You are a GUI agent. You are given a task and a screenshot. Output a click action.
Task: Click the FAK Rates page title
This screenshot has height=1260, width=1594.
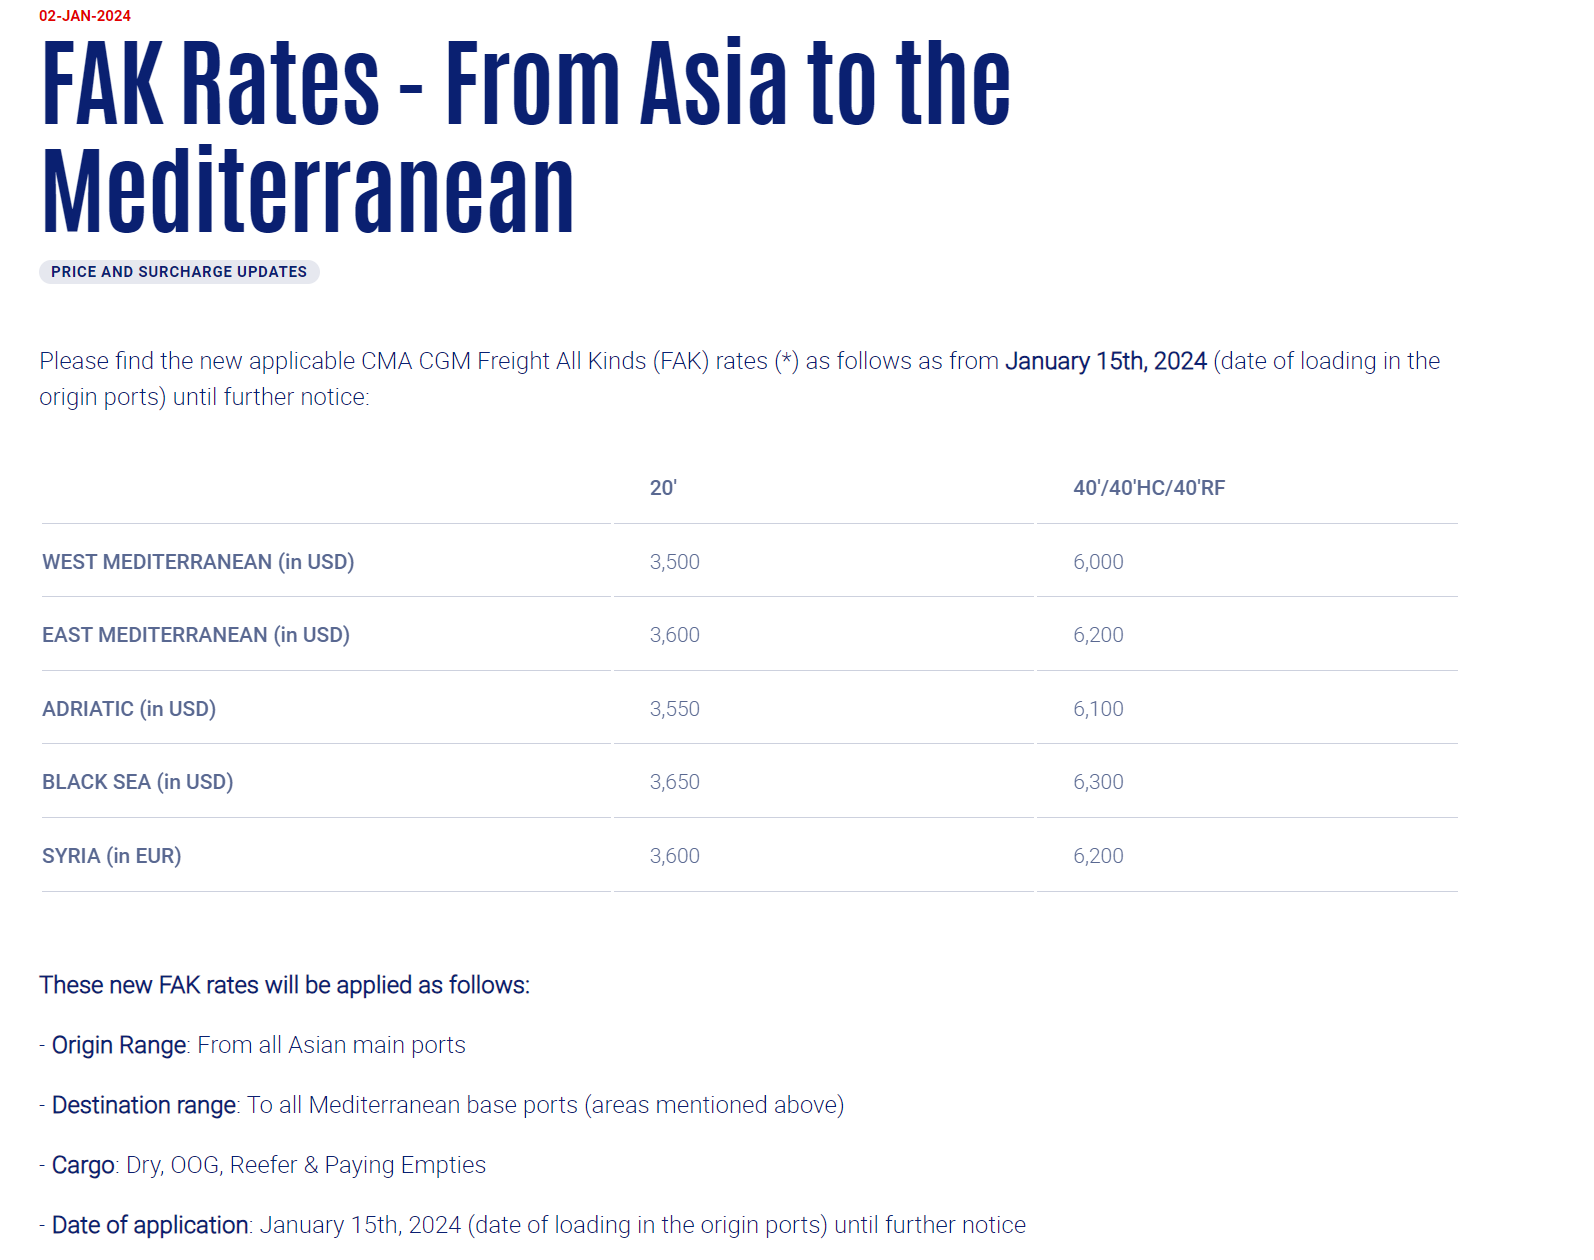[525, 135]
